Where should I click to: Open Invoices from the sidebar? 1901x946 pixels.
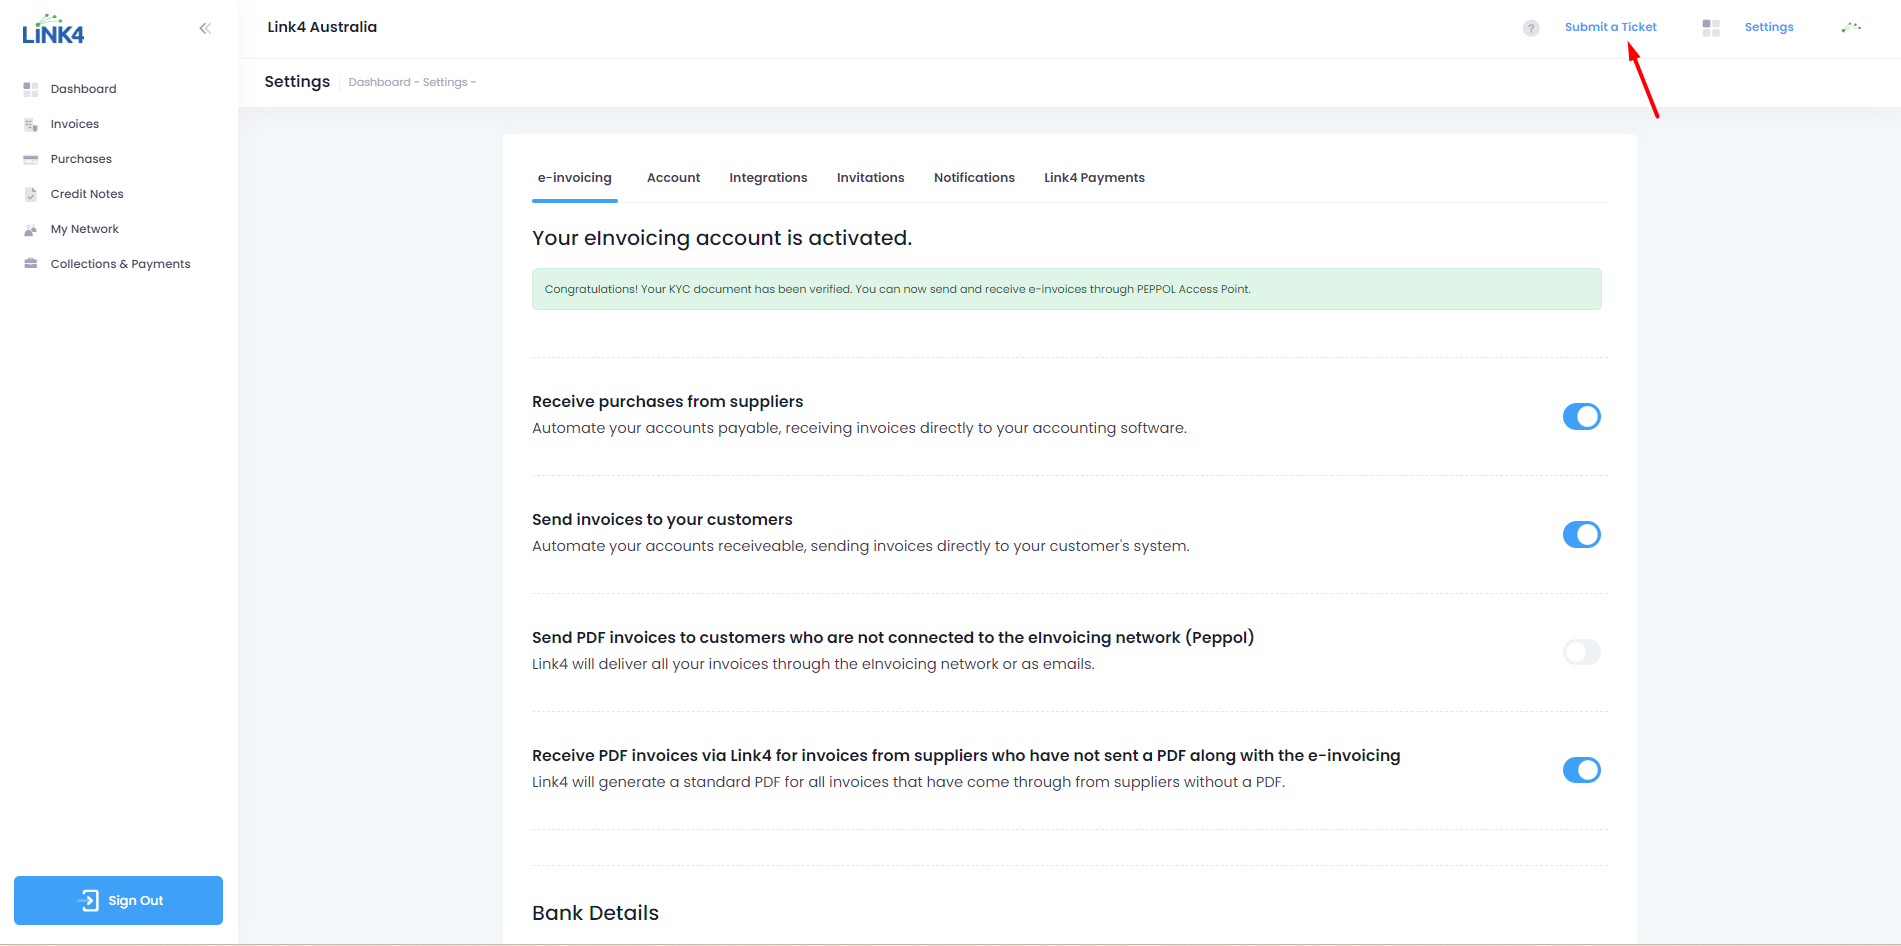pyautogui.click(x=75, y=124)
